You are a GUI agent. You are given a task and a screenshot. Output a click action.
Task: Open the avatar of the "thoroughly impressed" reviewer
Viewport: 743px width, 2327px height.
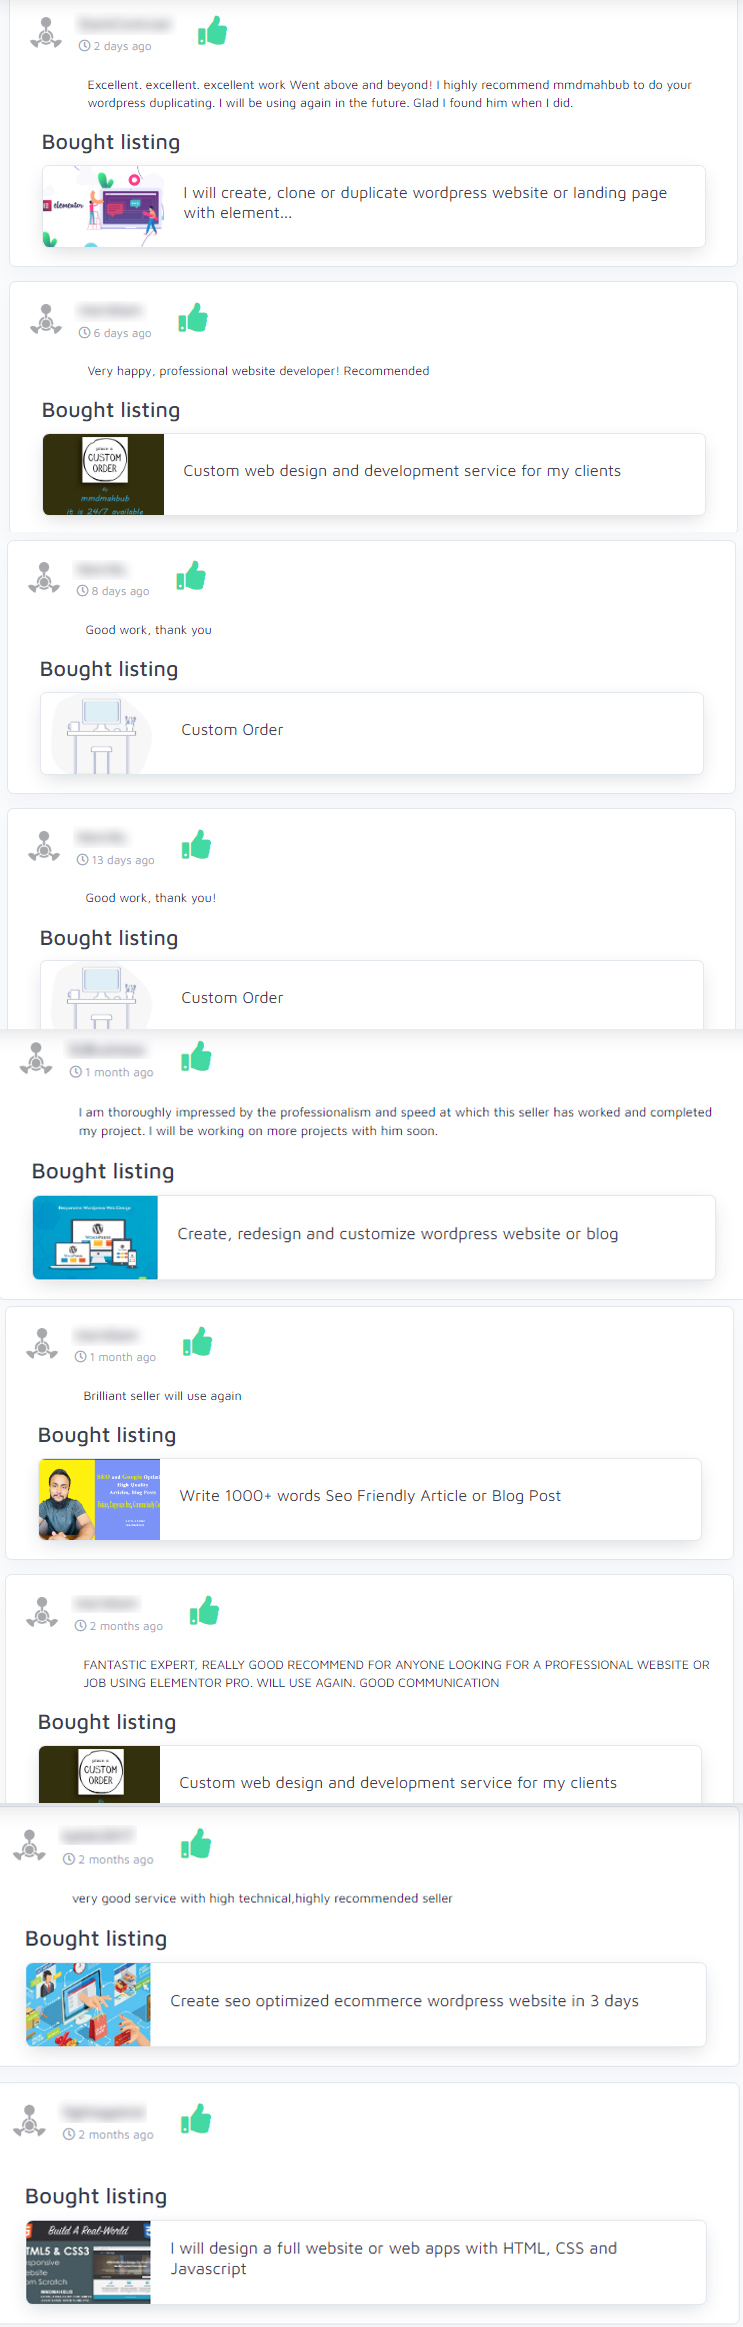point(36,1058)
